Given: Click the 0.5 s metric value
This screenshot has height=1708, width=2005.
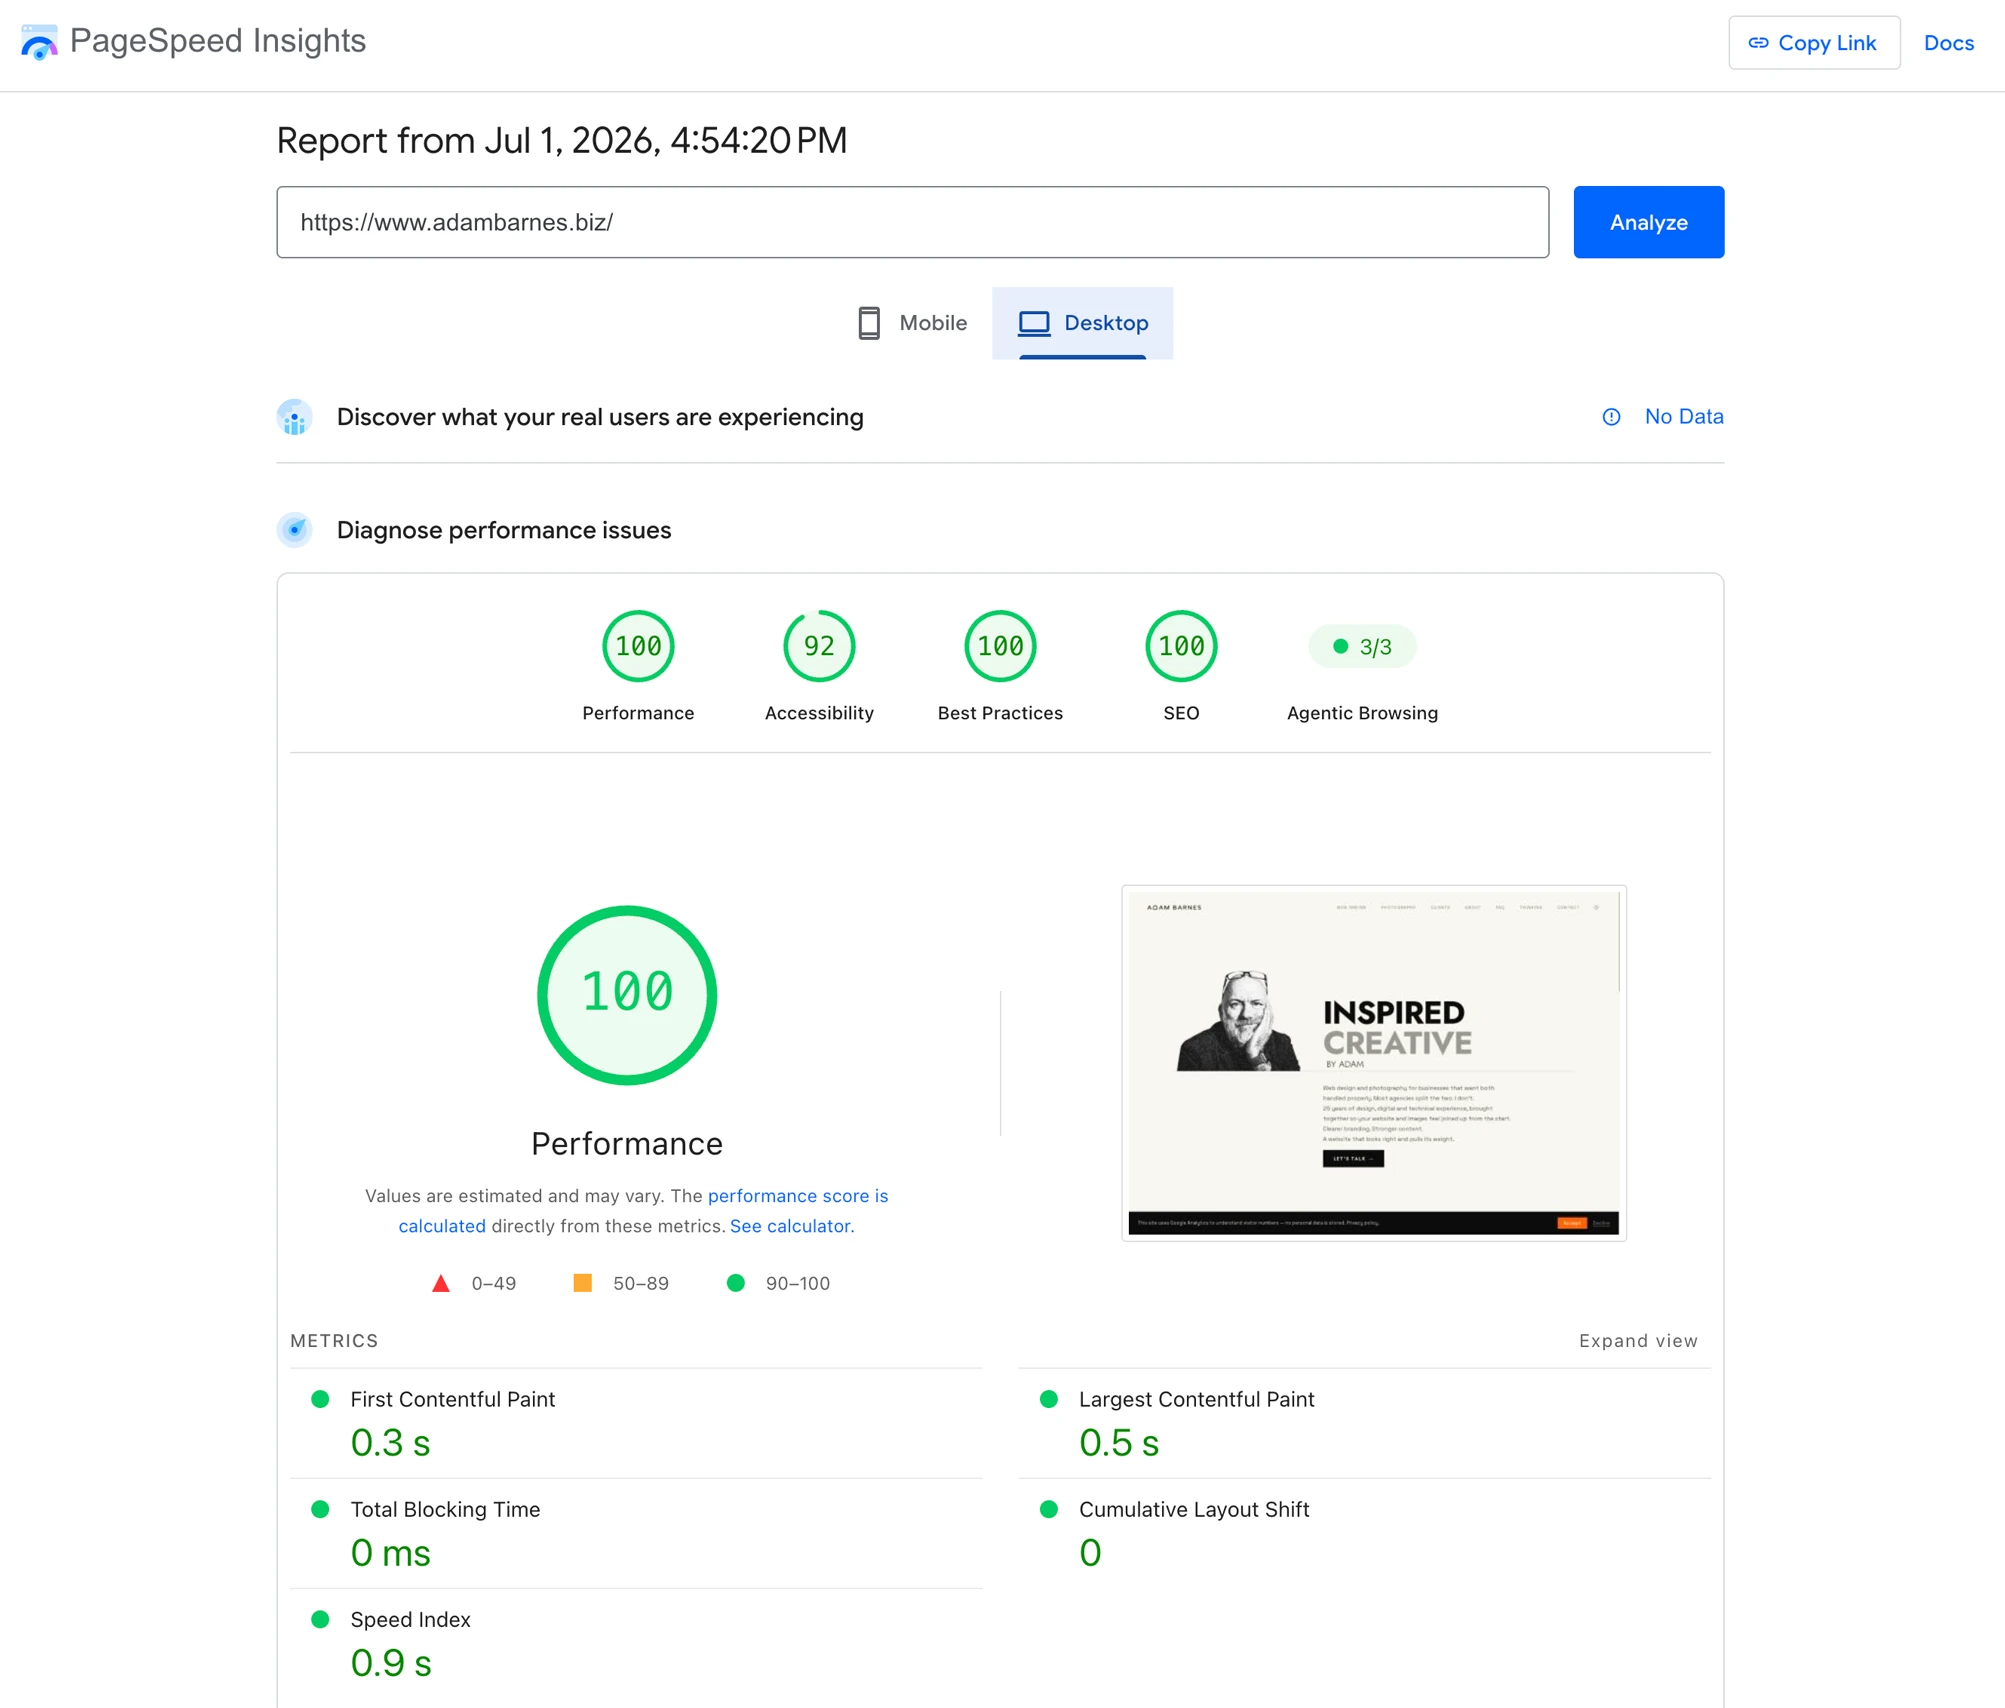Looking at the screenshot, I should pyautogui.click(x=1119, y=1443).
